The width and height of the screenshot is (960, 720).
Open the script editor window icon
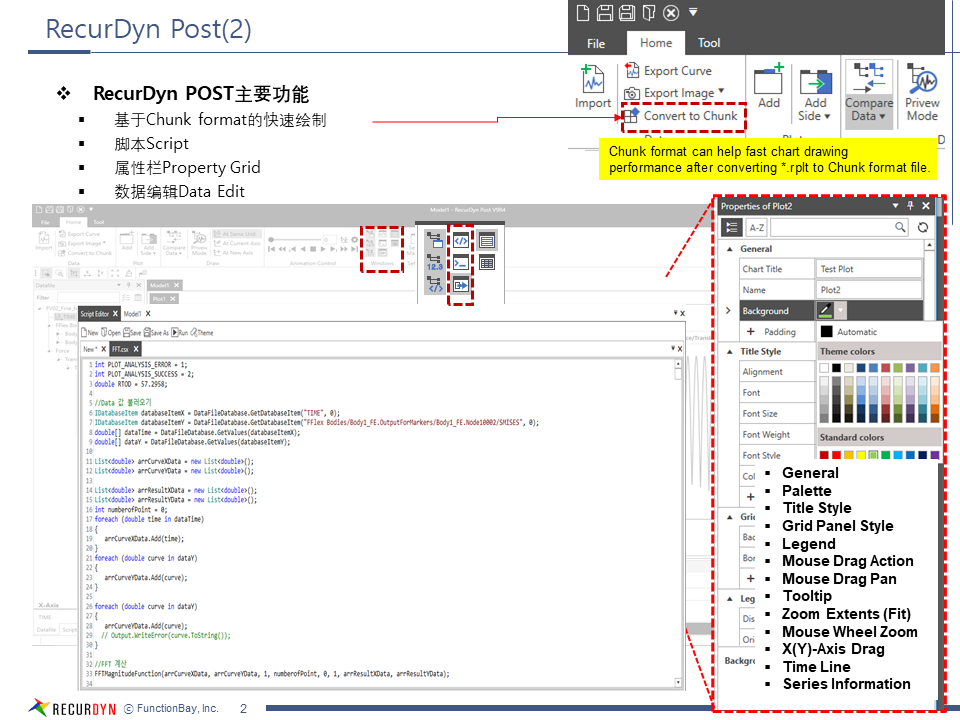click(x=461, y=240)
